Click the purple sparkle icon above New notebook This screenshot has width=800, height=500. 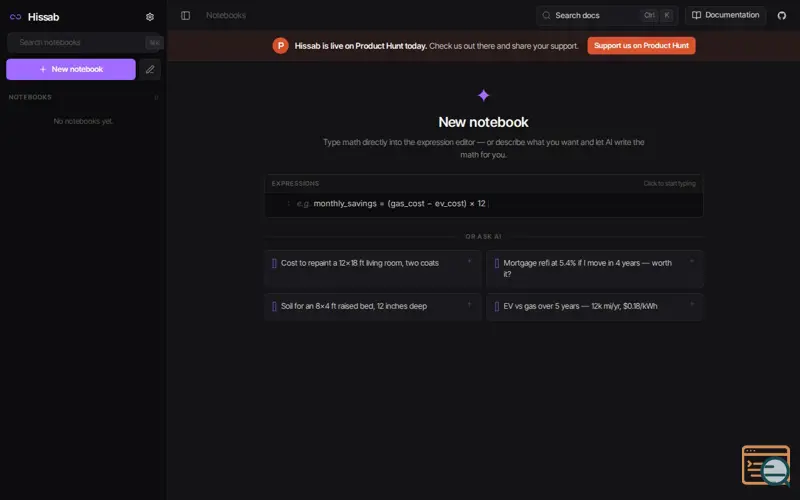483,95
